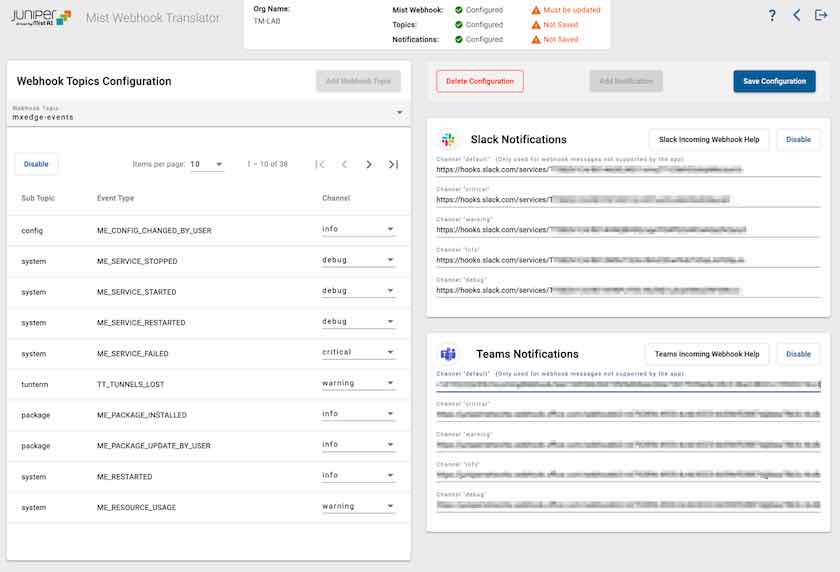Jump to first page of topics table
840x572 pixels.
(320, 164)
